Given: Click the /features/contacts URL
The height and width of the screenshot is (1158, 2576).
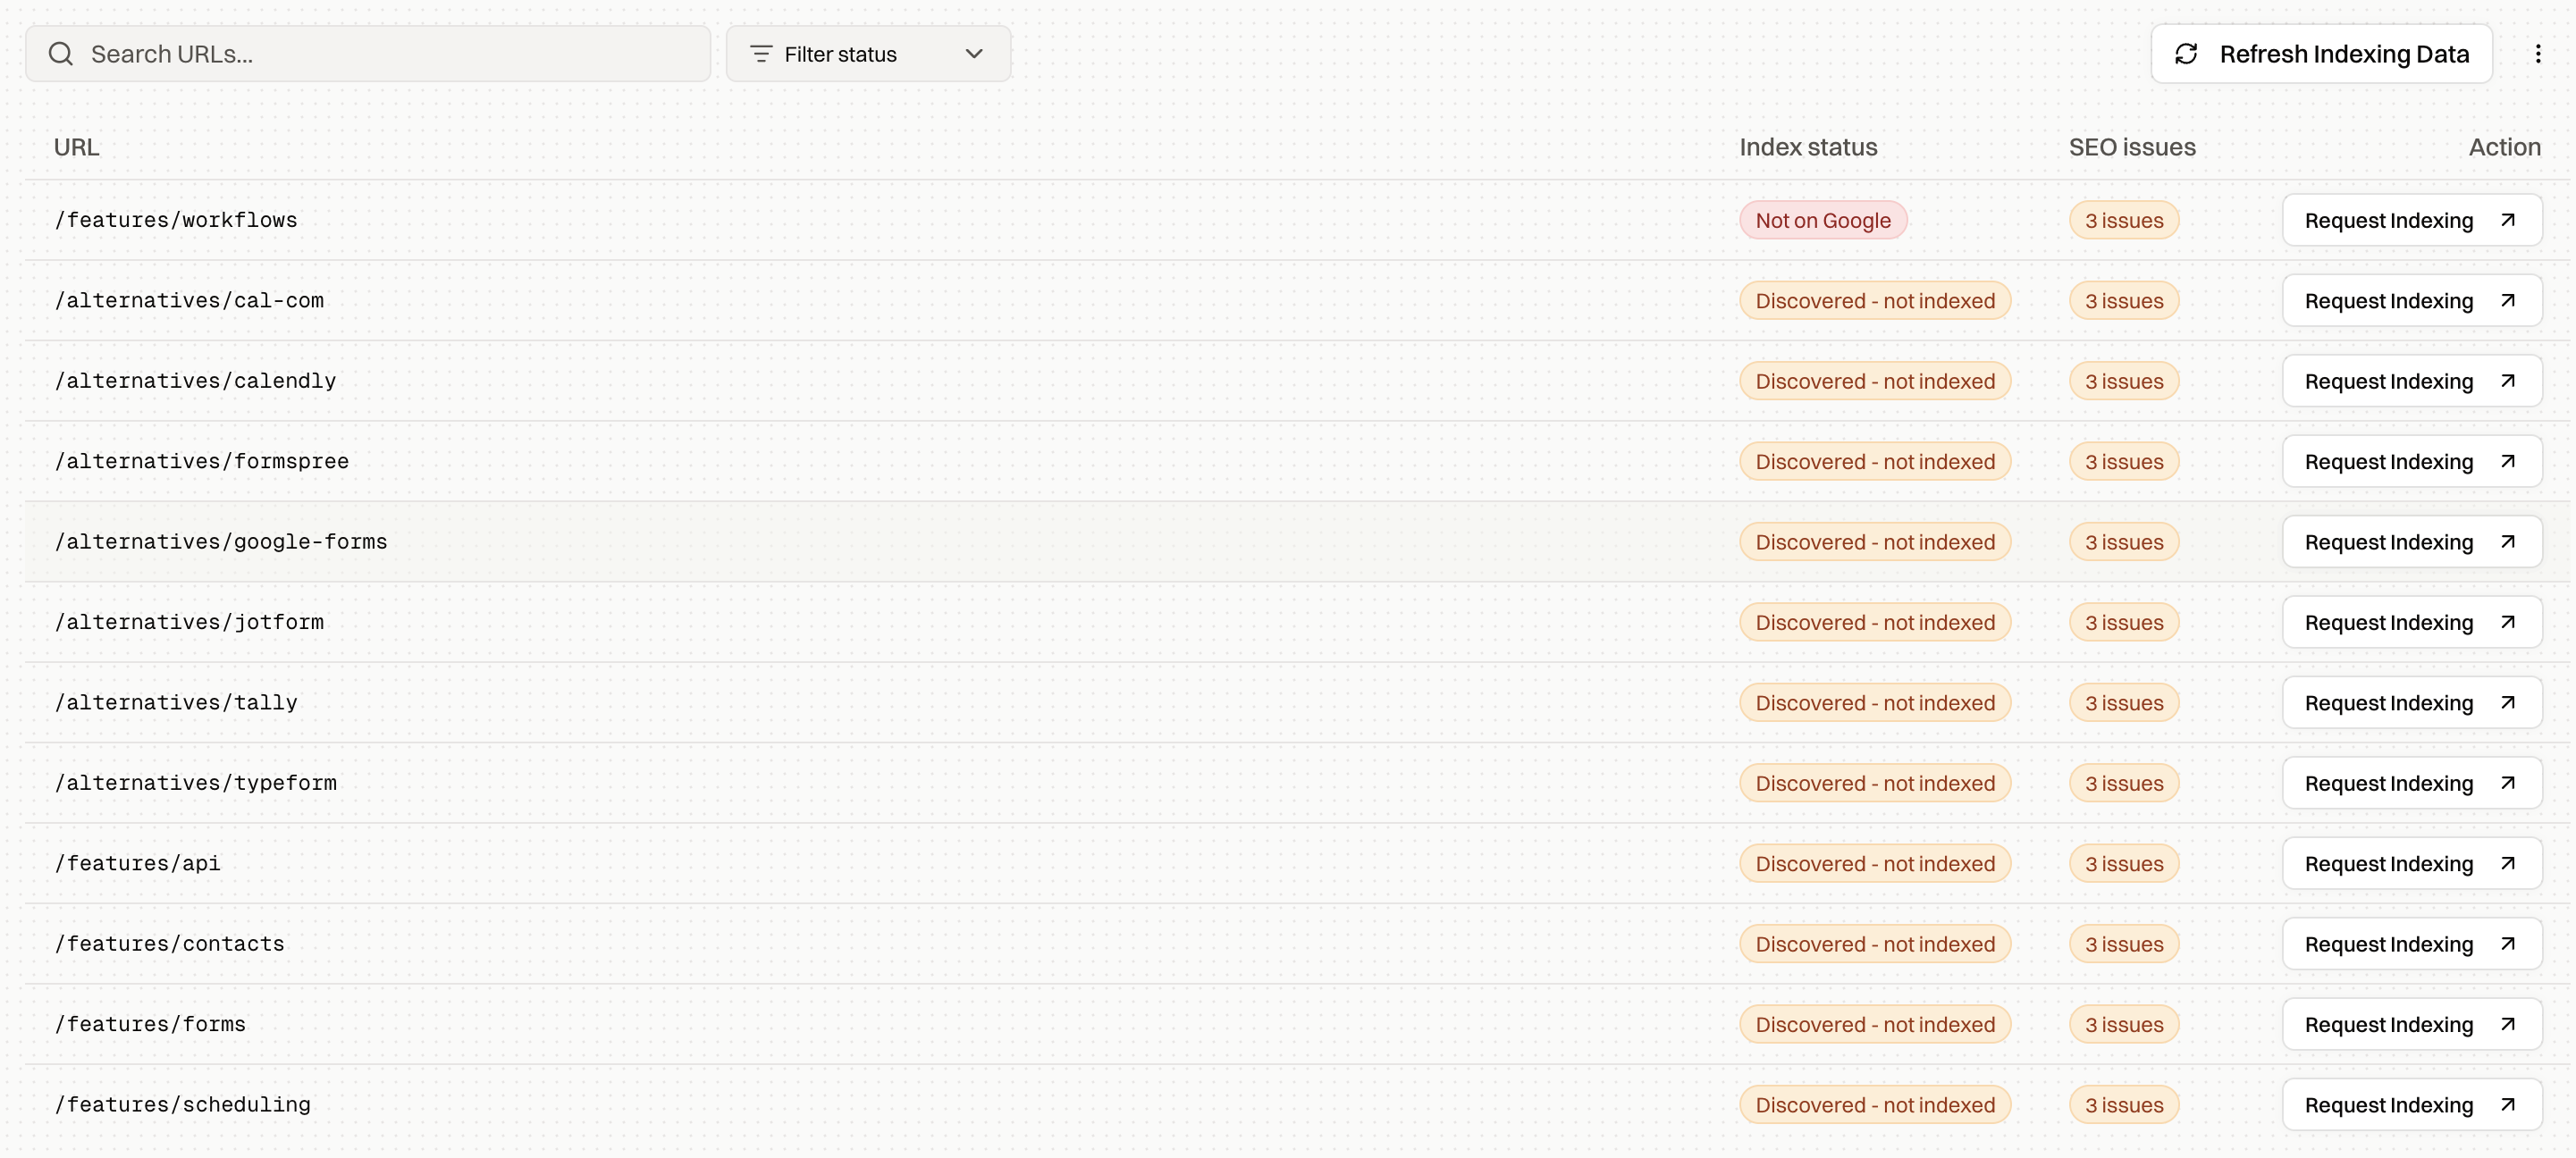Looking at the screenshot, I should (170, 944).
